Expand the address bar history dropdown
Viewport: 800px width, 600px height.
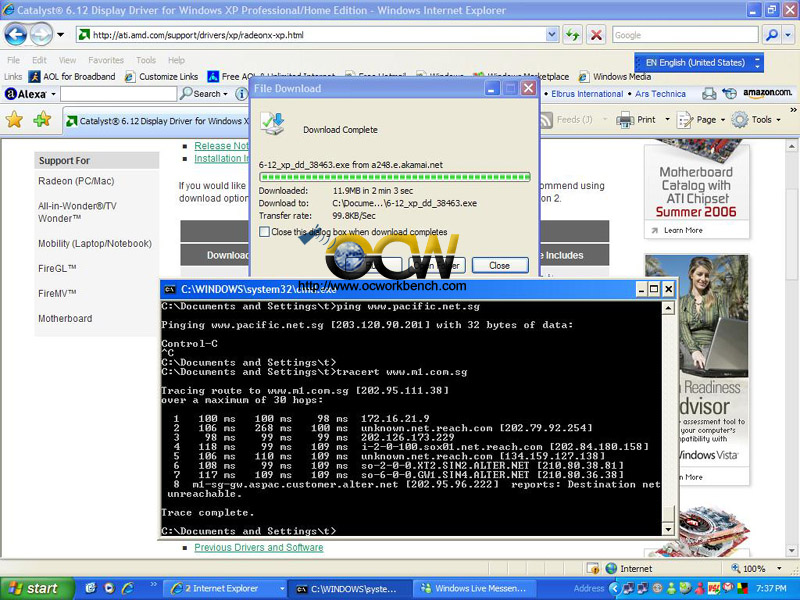pyautogui.click(x=552, y=35)
